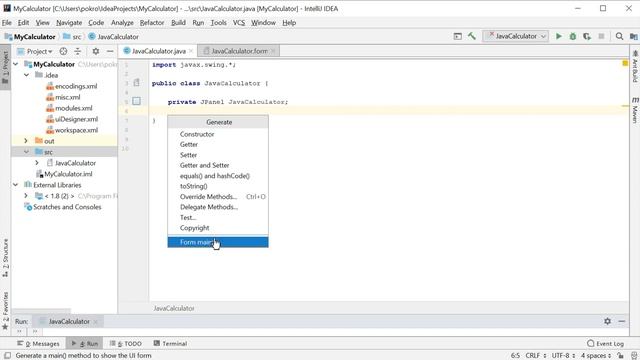
Task: Run JavaCalculator with green play button
Action: coord(558,36)
